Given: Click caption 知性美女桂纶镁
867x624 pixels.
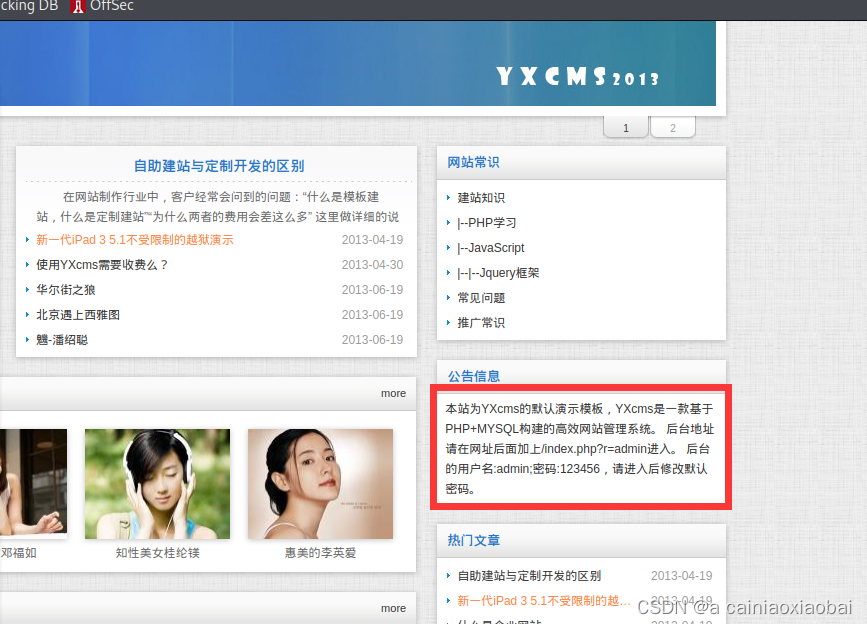Looking at the screenshot, I should coord(158,553).
